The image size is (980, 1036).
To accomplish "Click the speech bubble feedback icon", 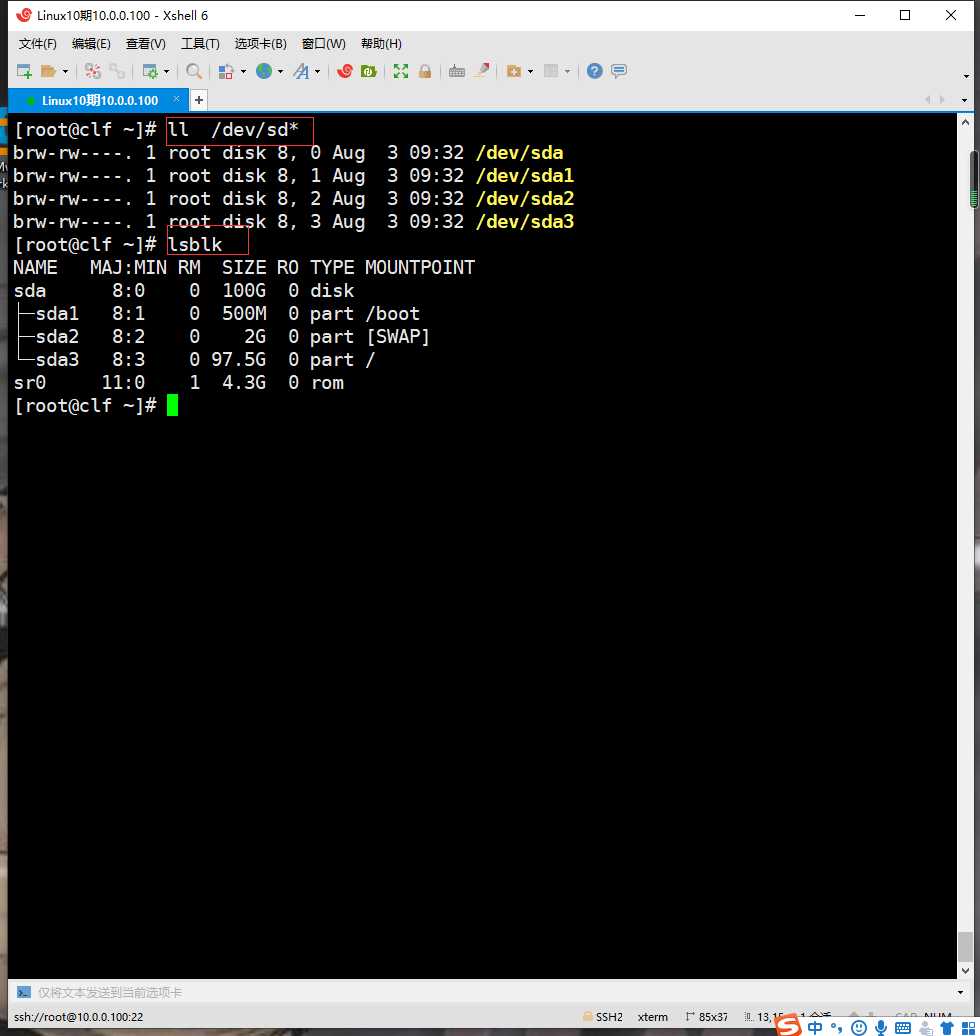I will (x=619, y=71).
